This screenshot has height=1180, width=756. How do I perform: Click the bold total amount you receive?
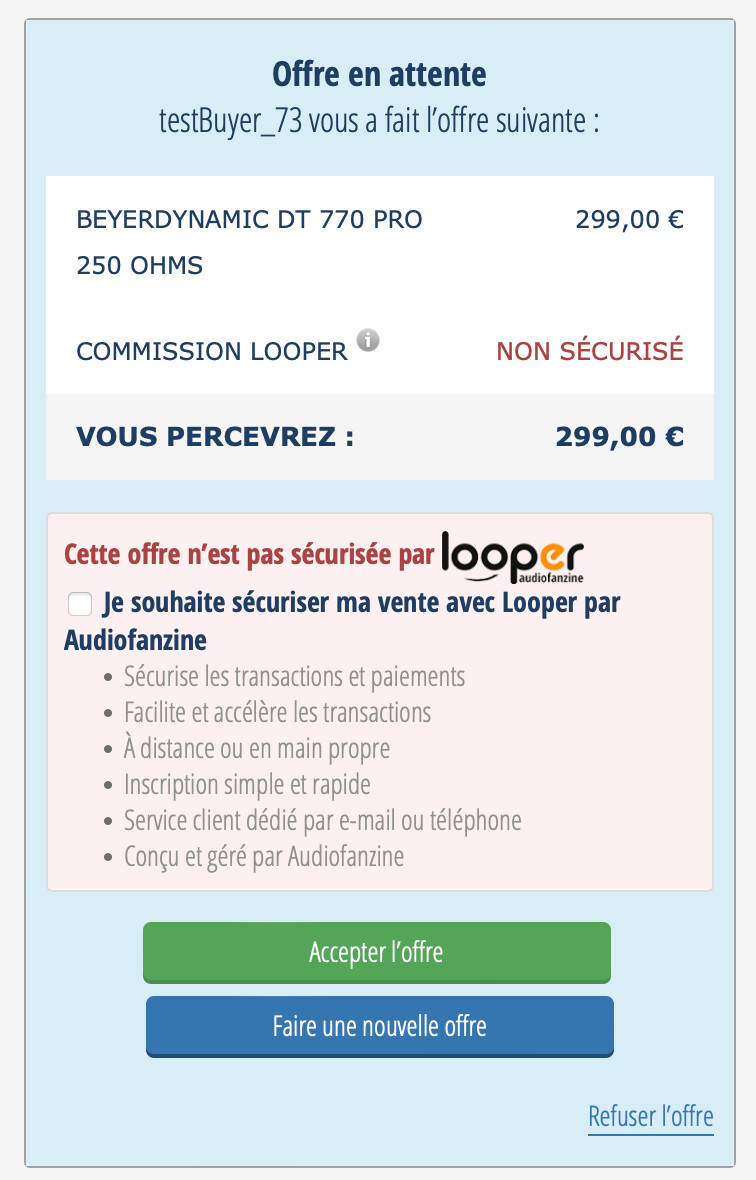click(619, 437)
